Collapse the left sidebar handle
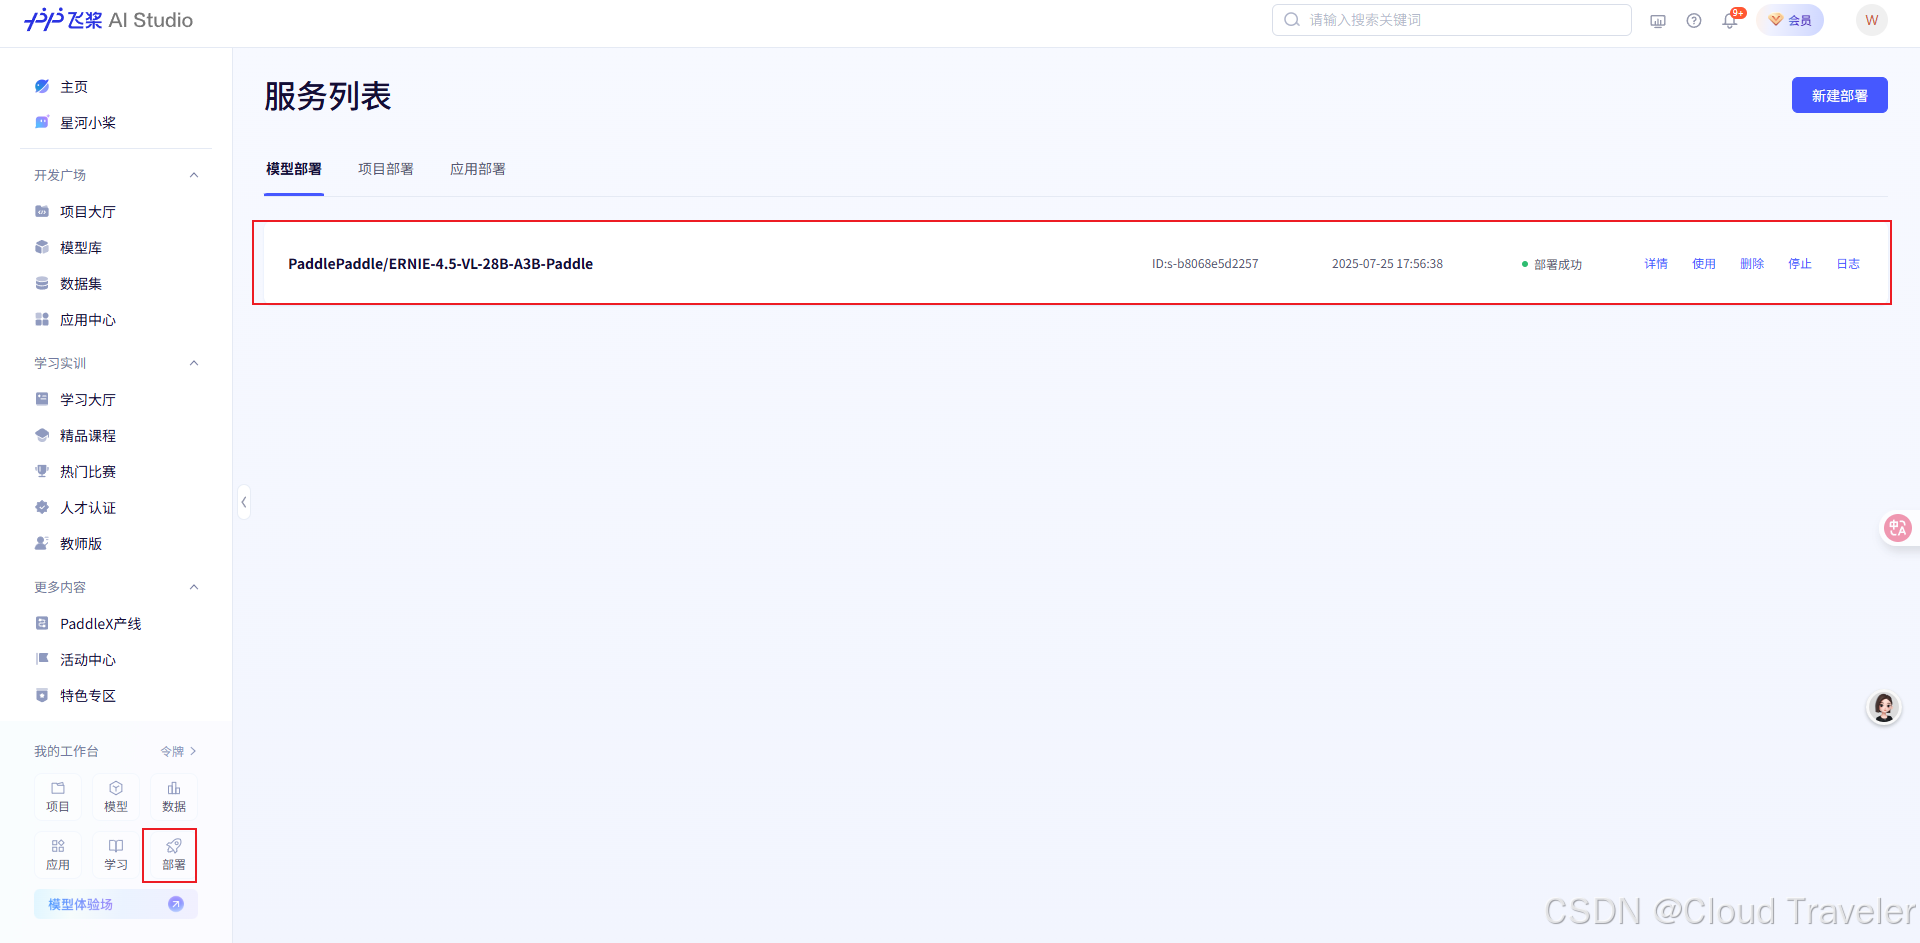Screen dimensions: 1920x943 point(244,502)
